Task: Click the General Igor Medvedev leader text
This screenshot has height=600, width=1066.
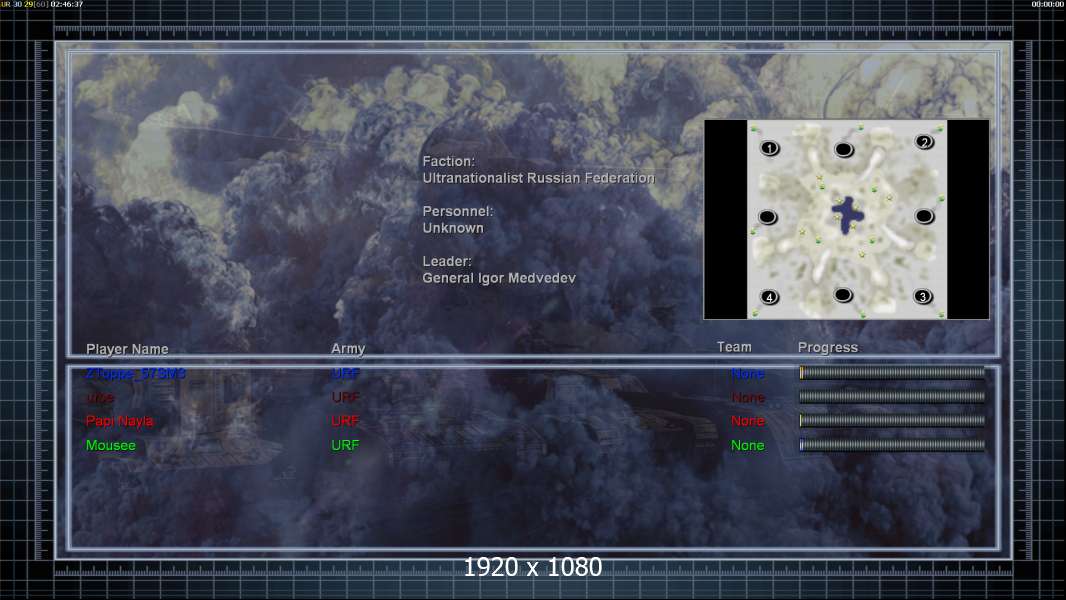Action: pos(499,278)
